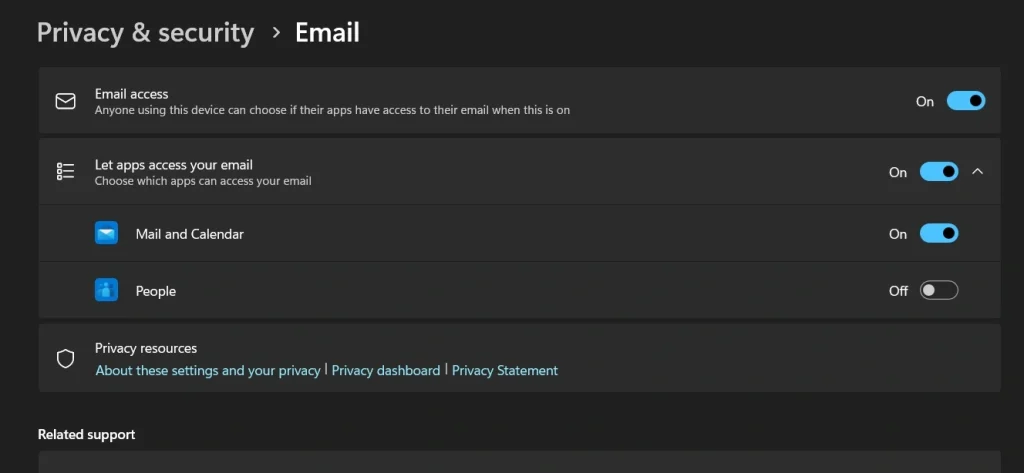This screenshot has width=1024, height=473.
Task: Select the Email access description text
Action: 332,110
